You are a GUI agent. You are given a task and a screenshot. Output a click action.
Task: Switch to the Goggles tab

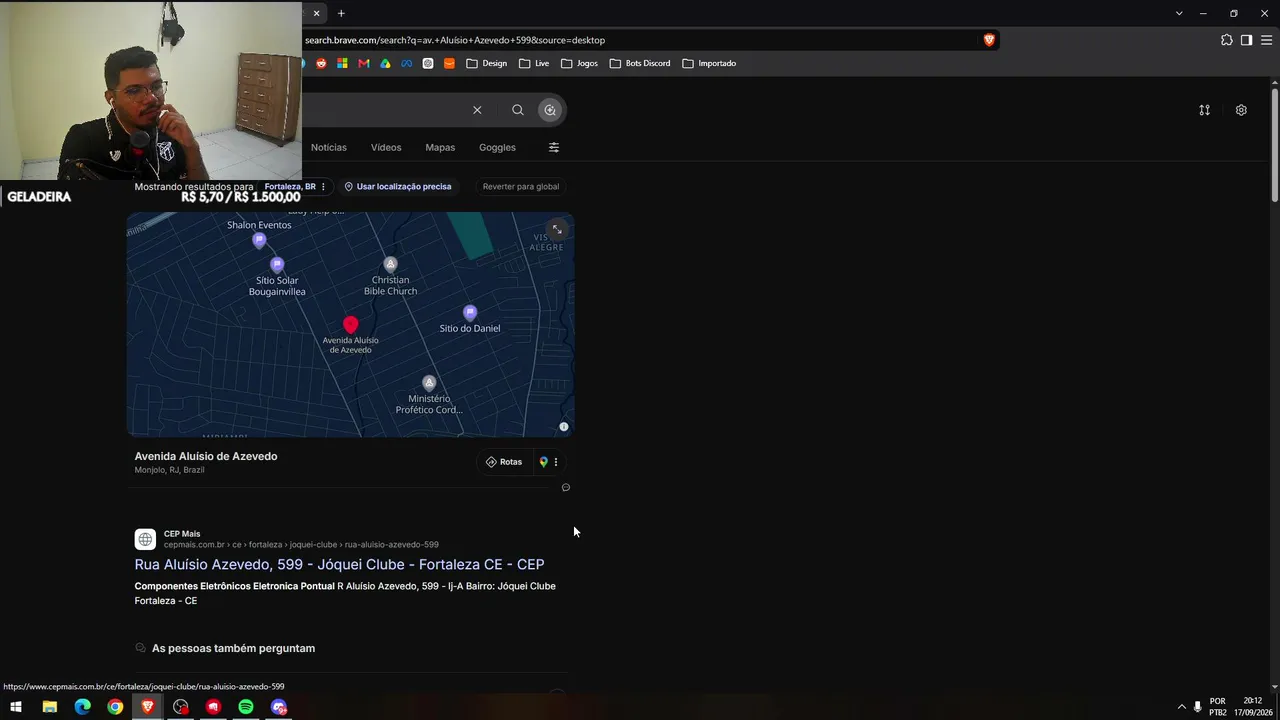(x=497, y=147)
